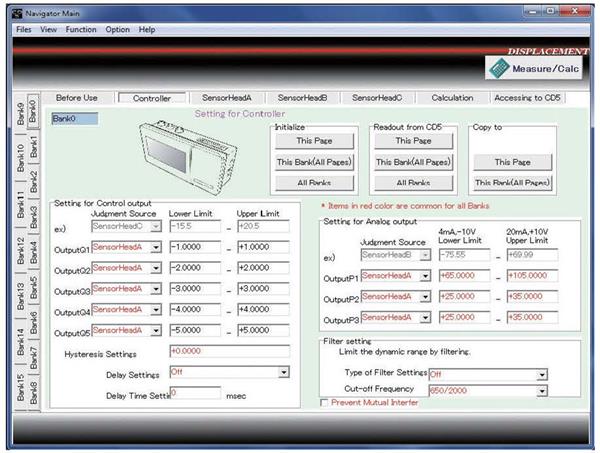Open OutputQ5 Judgment Source dropdown
The height and width of the screenshot is (453, 600).
click(156, 331)
